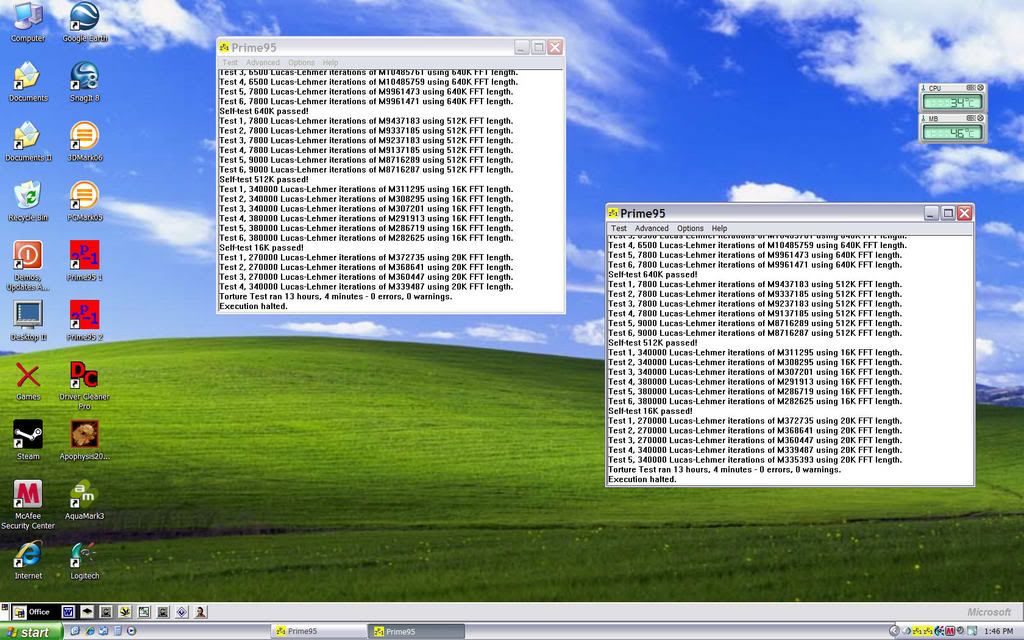Click the McAfee tray icon
The image size is (1024, 640).
950,631
